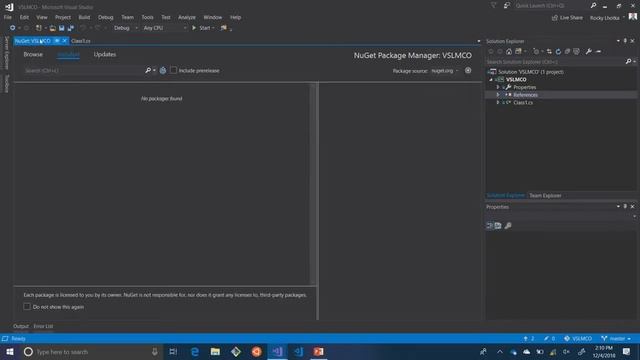Viewport: 640px width, 360px height.
Task: Open Microsoft Edge from taskbar
Action: [x=195, y=351]
